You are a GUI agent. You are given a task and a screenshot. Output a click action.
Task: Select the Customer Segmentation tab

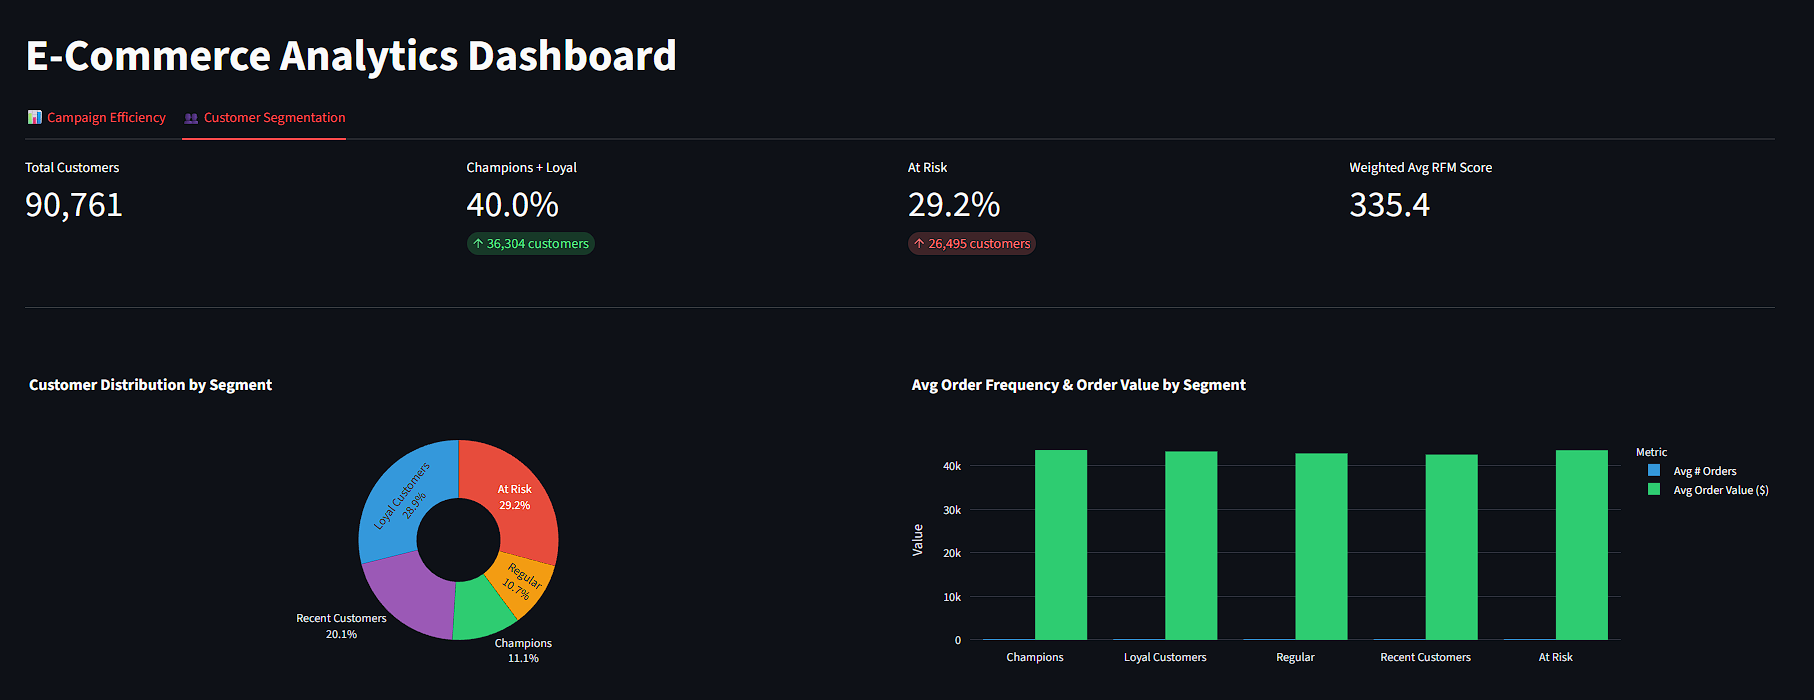coord(273,117)
